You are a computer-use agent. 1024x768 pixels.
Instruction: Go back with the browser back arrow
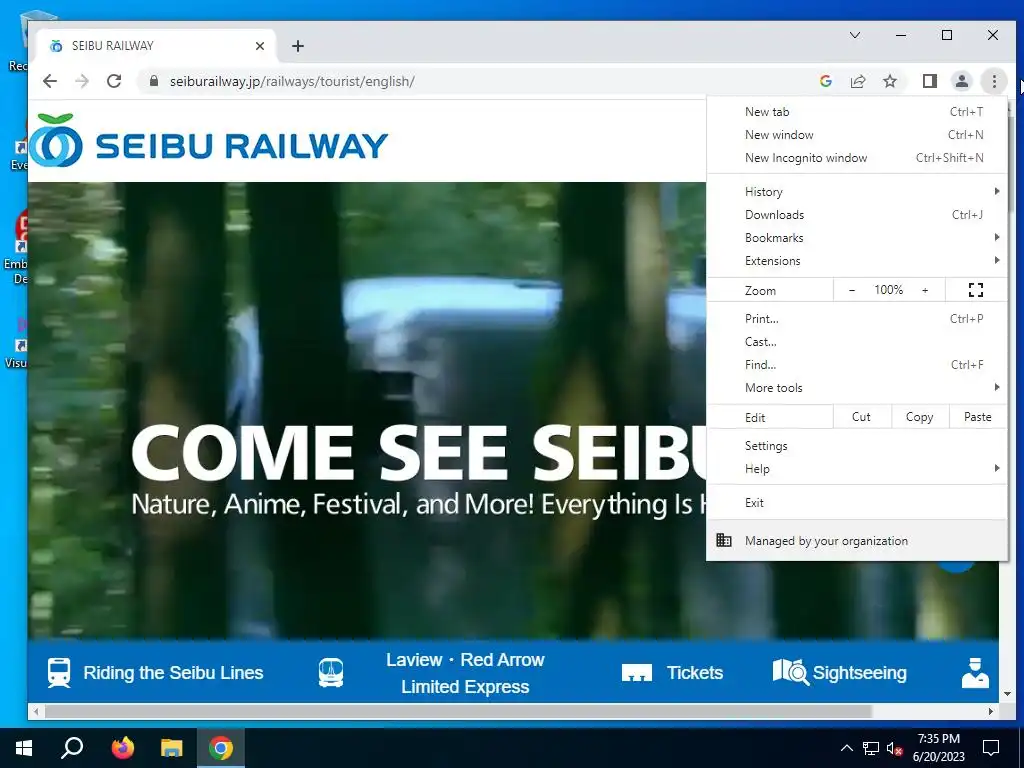tap(50, 81)
